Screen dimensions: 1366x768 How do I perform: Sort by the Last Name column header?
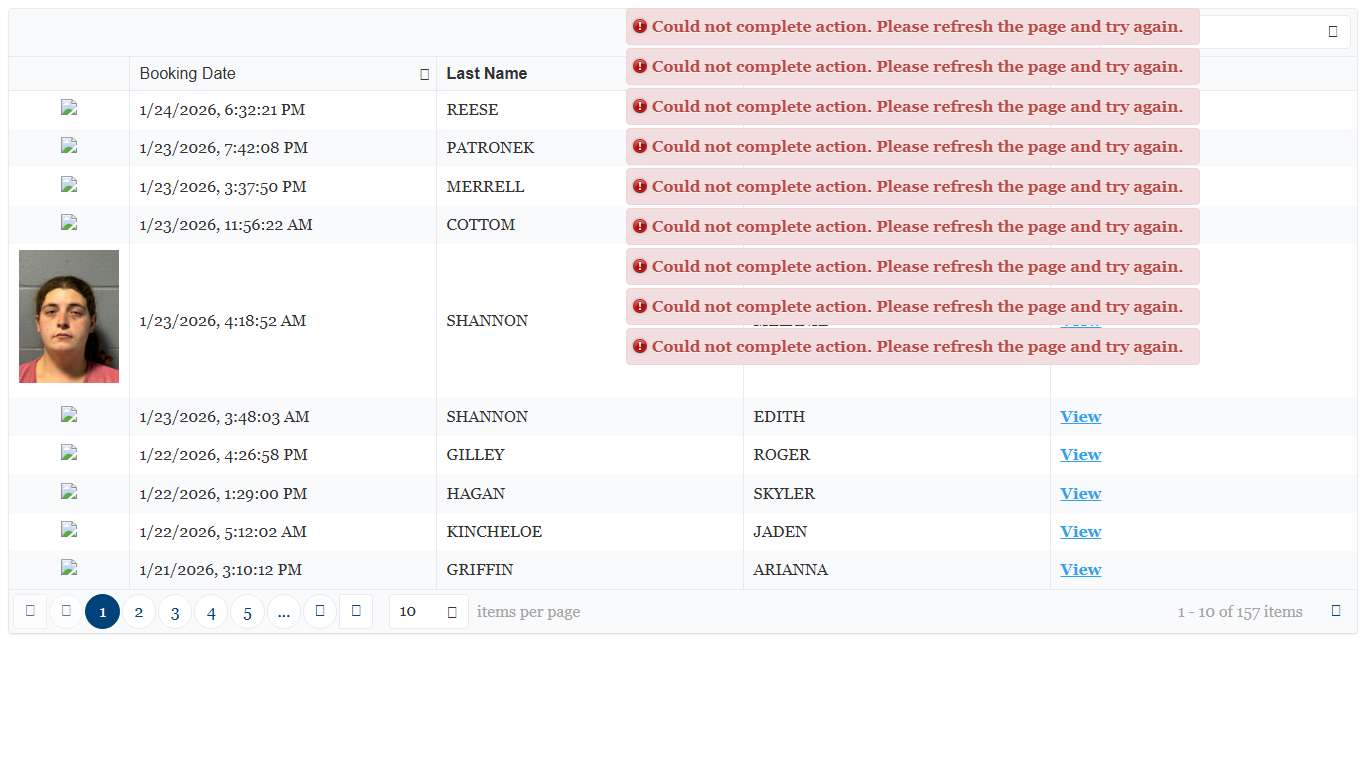coord(487,74)
